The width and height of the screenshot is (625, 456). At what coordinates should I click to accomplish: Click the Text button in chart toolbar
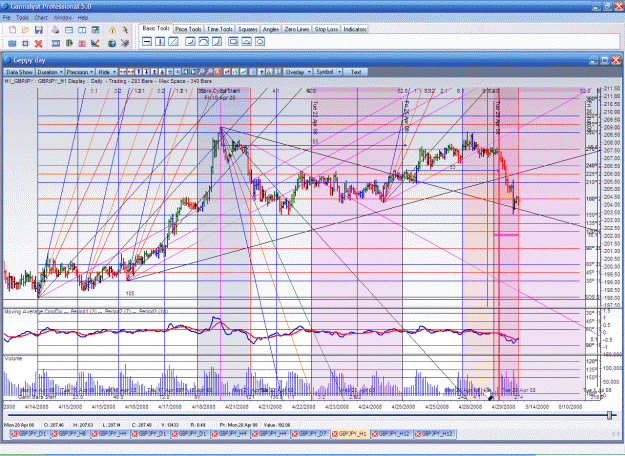tap(356, 72)
